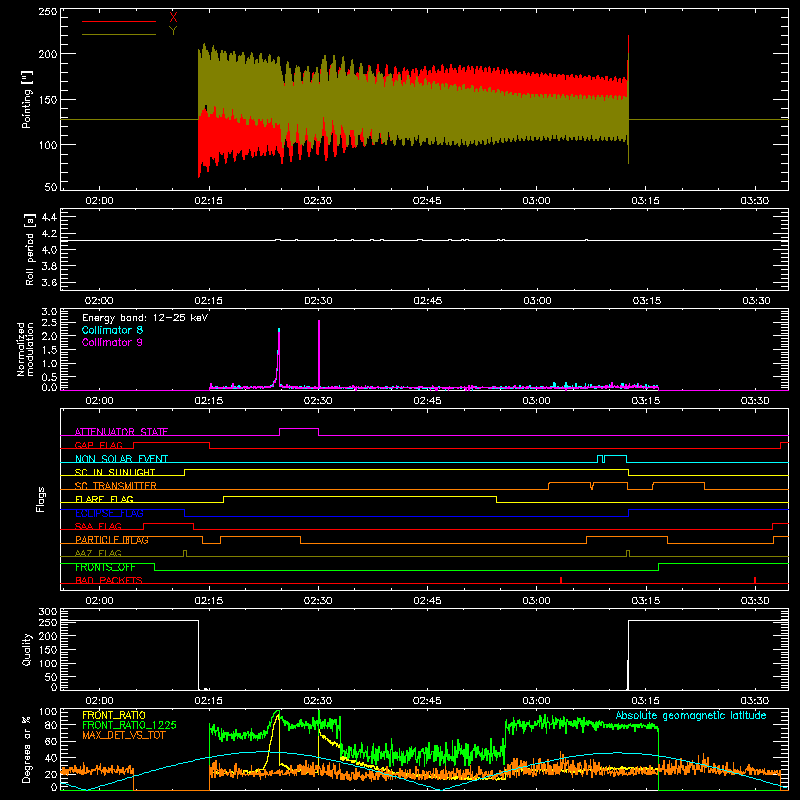The image size is (800, 800).
Task: Click the 300 value on Quality axis
Action: tap(48, 612)
